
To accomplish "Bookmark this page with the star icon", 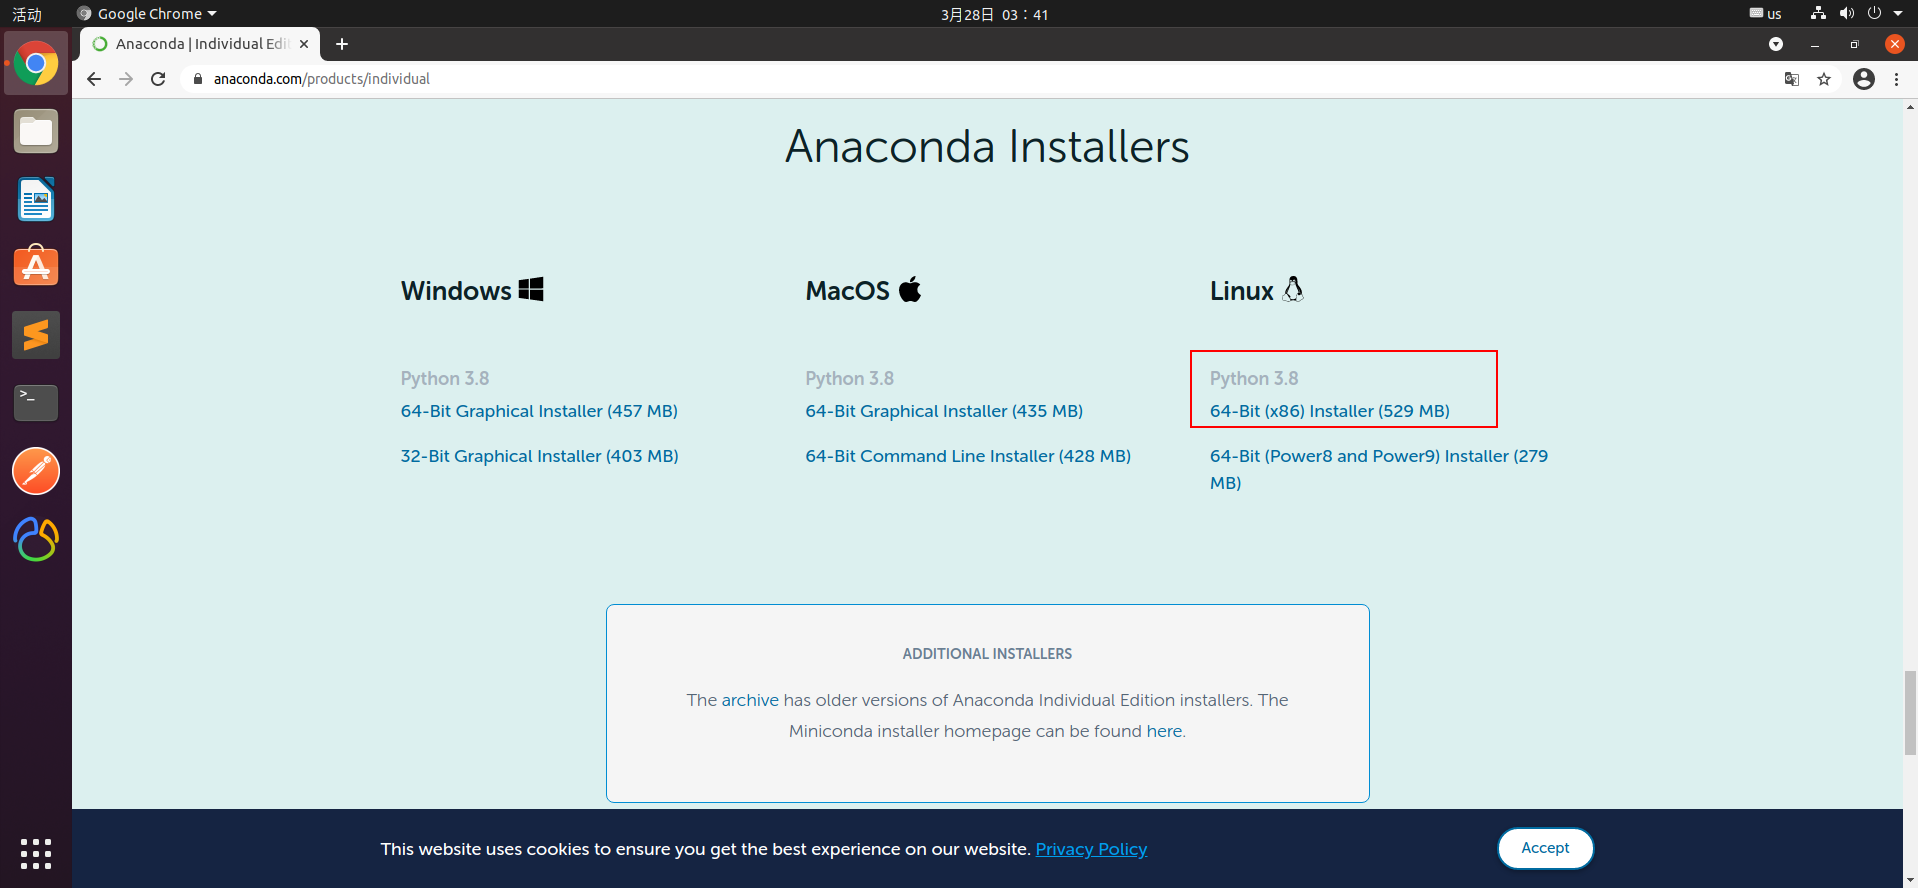I will 1824,79.
